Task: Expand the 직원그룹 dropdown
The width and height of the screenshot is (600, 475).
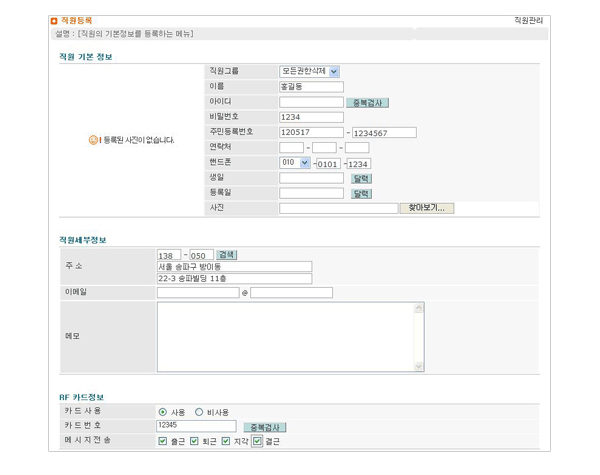Action: (x=334, y=71)
